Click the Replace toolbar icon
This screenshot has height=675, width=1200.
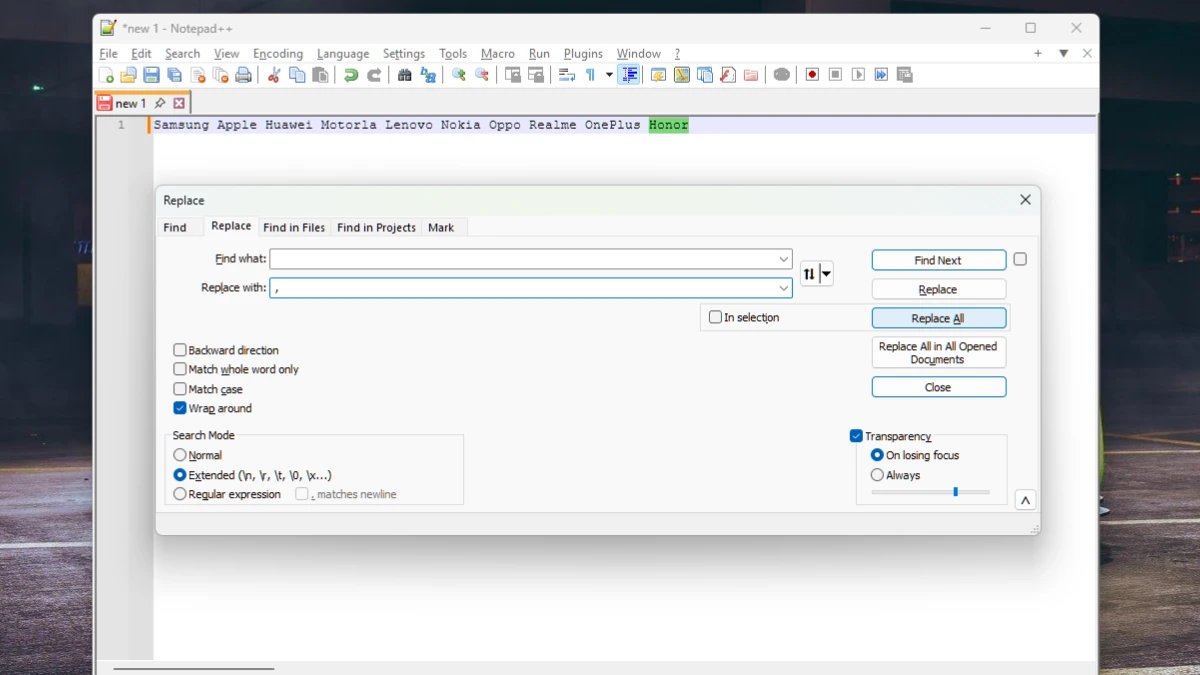[x=428, y=75]
